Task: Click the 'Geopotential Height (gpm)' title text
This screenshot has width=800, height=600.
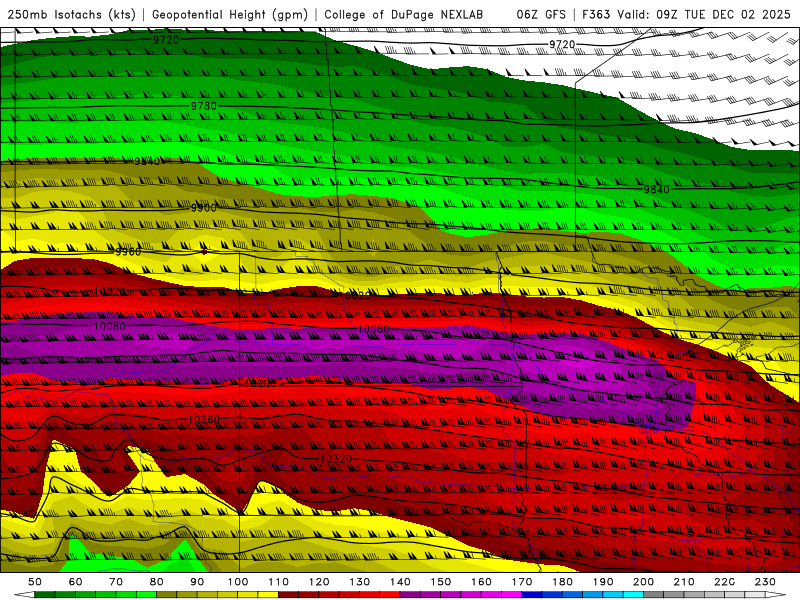Action: click(230, 14)
